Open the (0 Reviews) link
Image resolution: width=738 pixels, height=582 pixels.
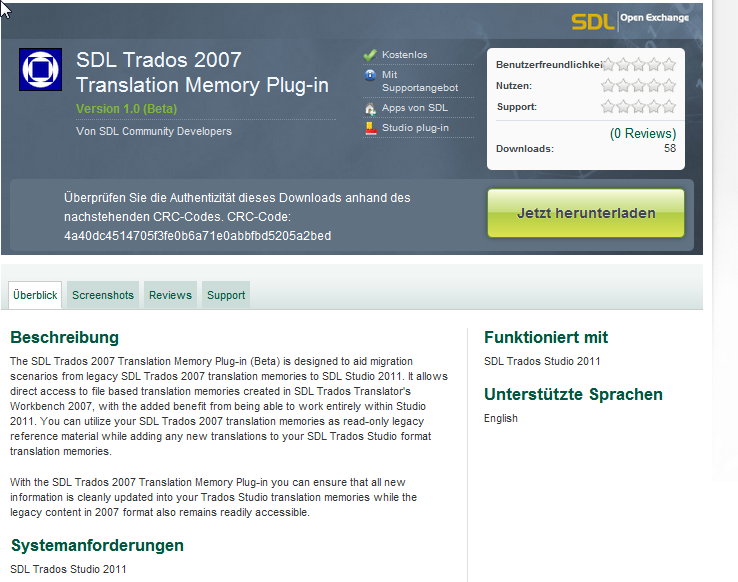[643, 134]
